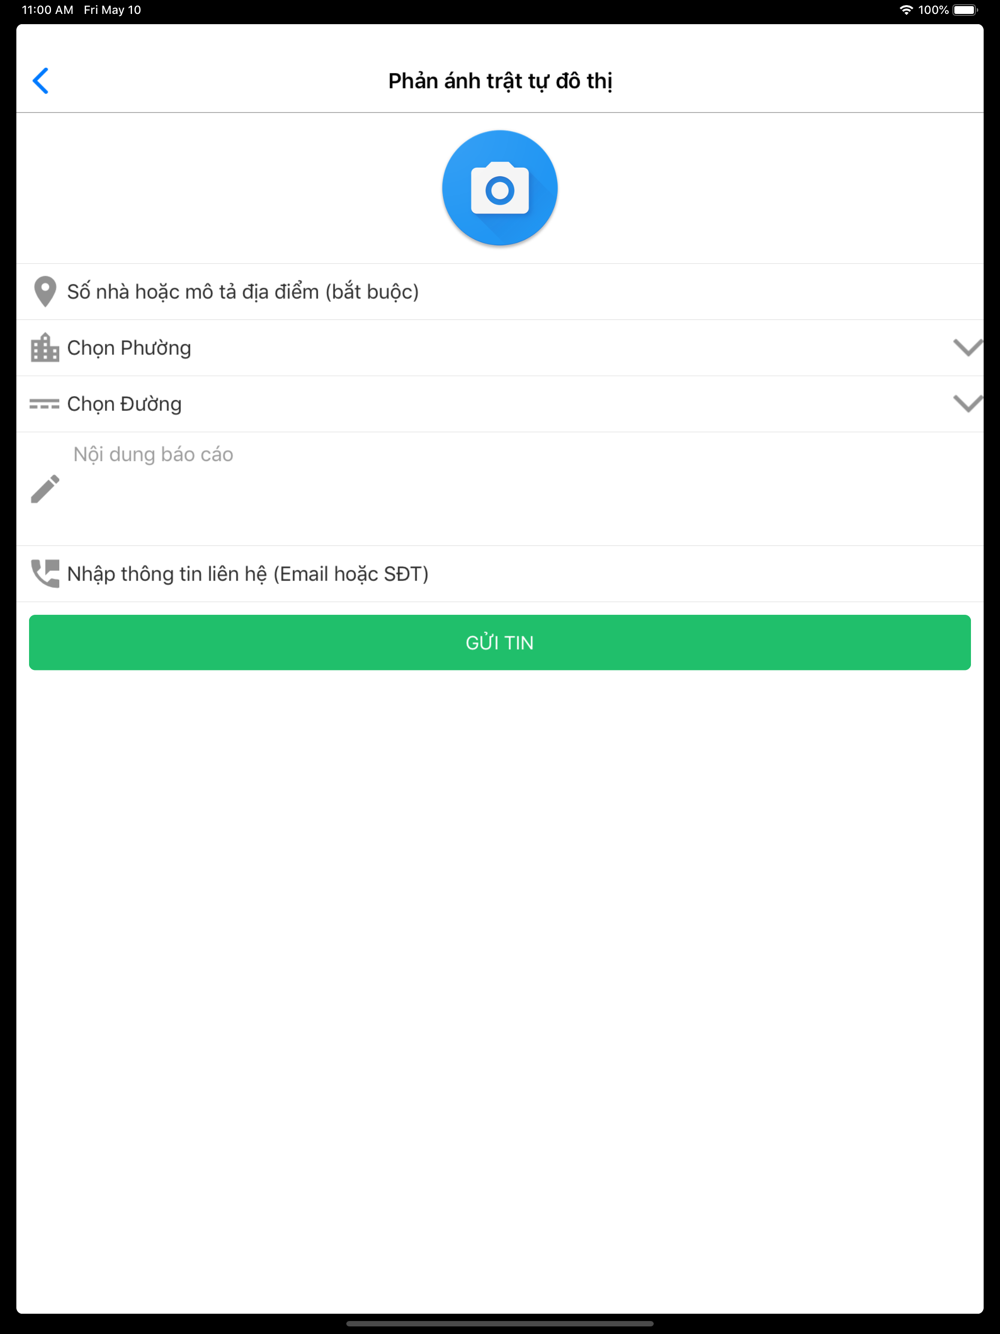Click the pencil edit icon

[45, 489]
